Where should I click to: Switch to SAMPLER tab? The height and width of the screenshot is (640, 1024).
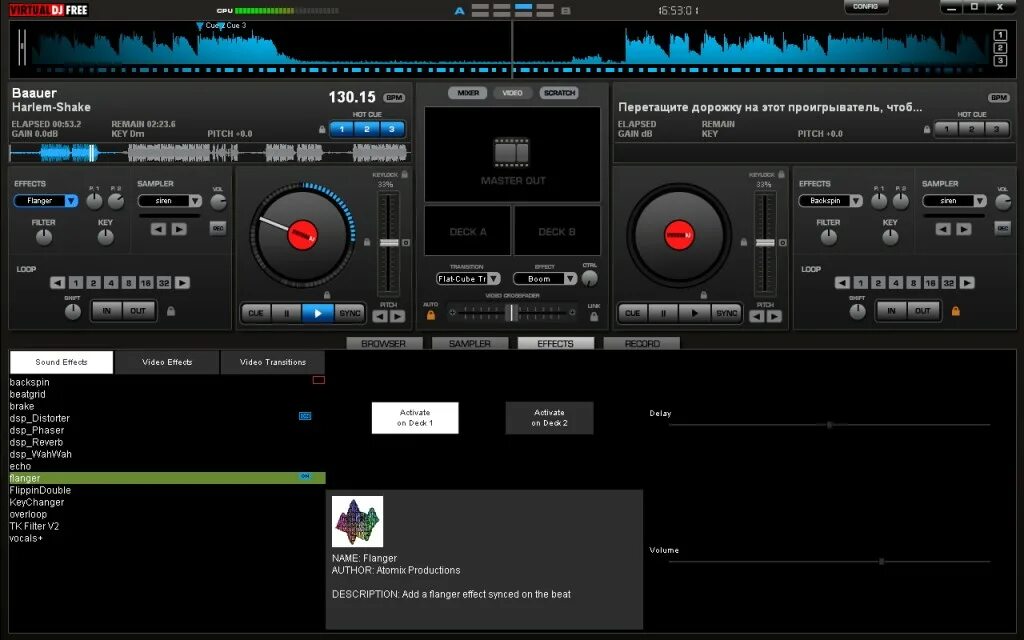[470, 344]
